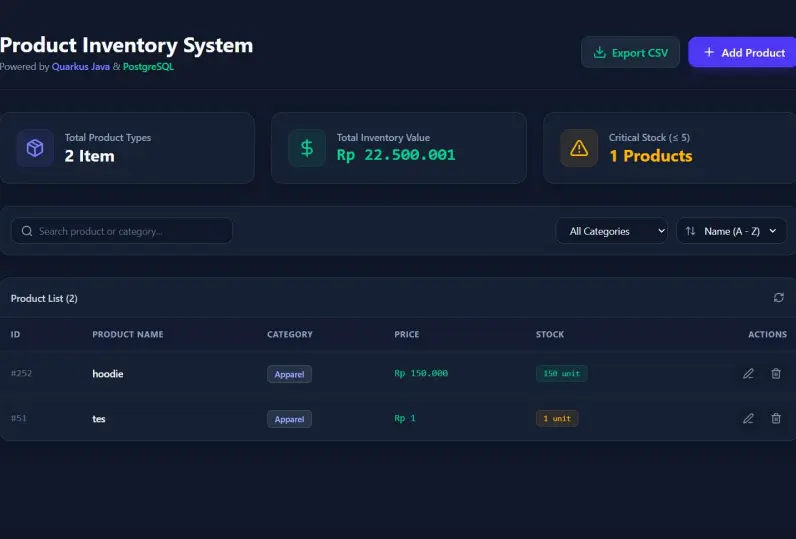
Task: Click the Product List (2) heading
Action: (x=44, y=298)
